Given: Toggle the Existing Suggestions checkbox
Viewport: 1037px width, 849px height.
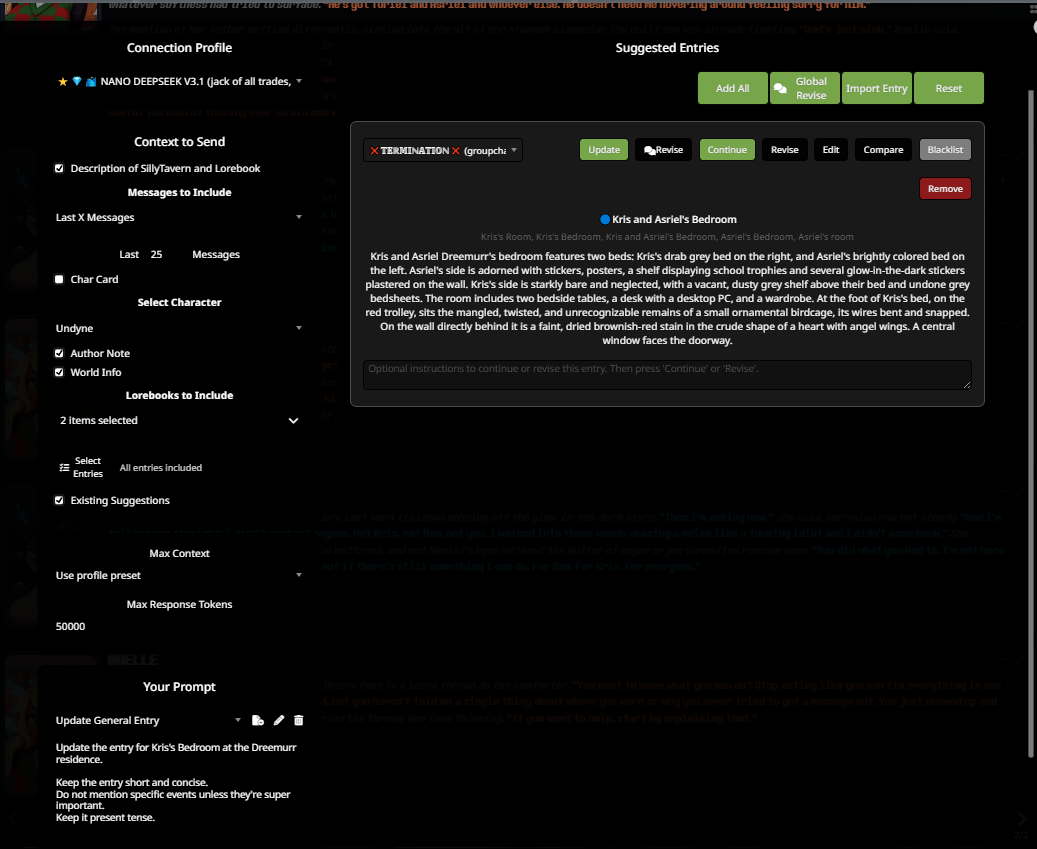Looking at the screenshot, I should pyautogui.click(x=59, y=501).
